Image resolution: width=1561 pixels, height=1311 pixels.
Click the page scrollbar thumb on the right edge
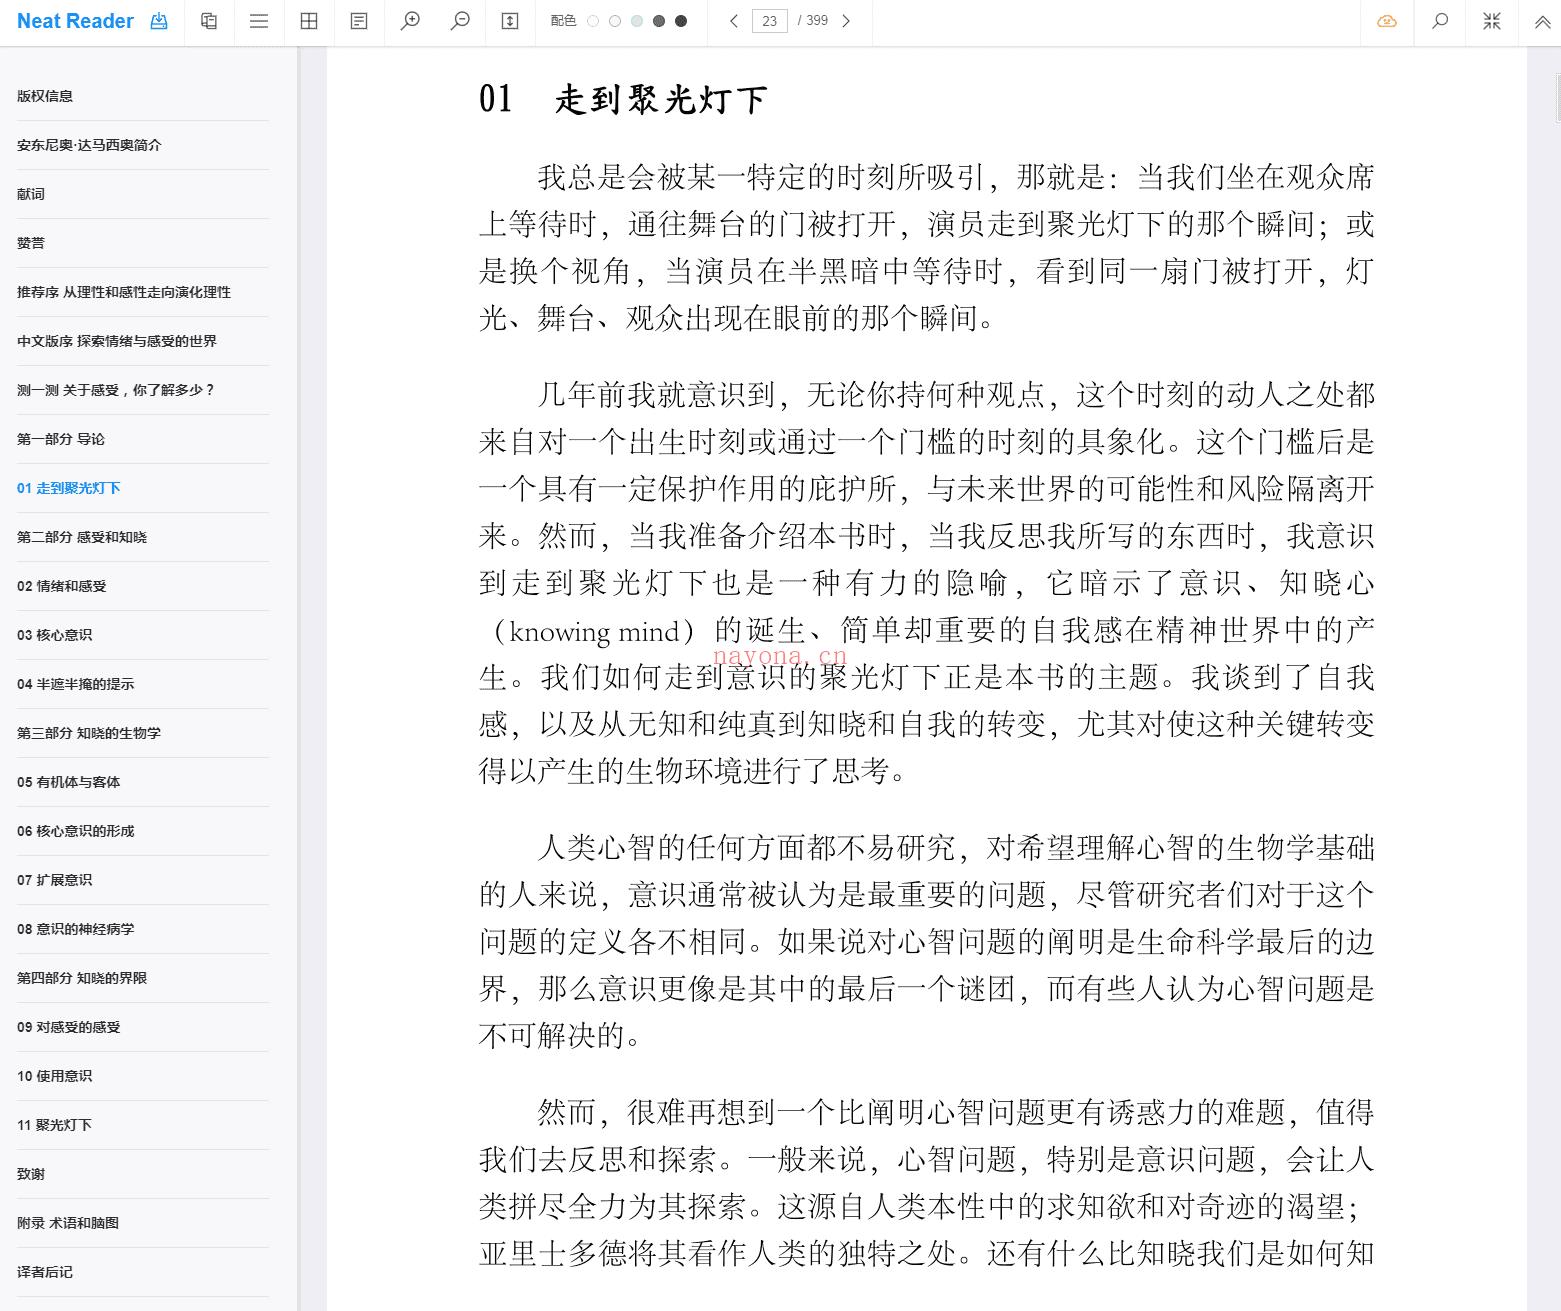[x=1558, y=96]
